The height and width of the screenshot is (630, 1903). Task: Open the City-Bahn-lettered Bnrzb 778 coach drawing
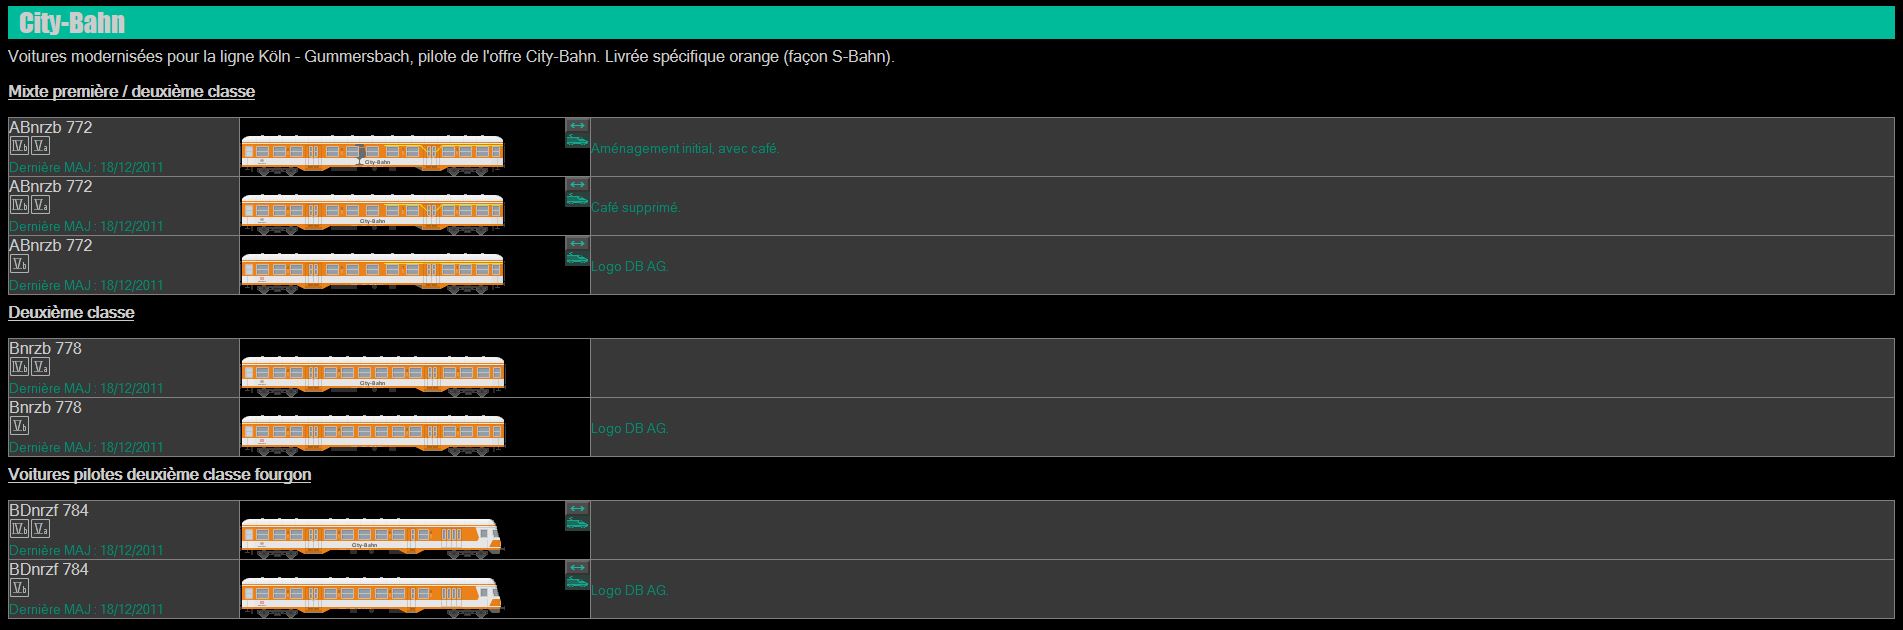click(373, 376)
